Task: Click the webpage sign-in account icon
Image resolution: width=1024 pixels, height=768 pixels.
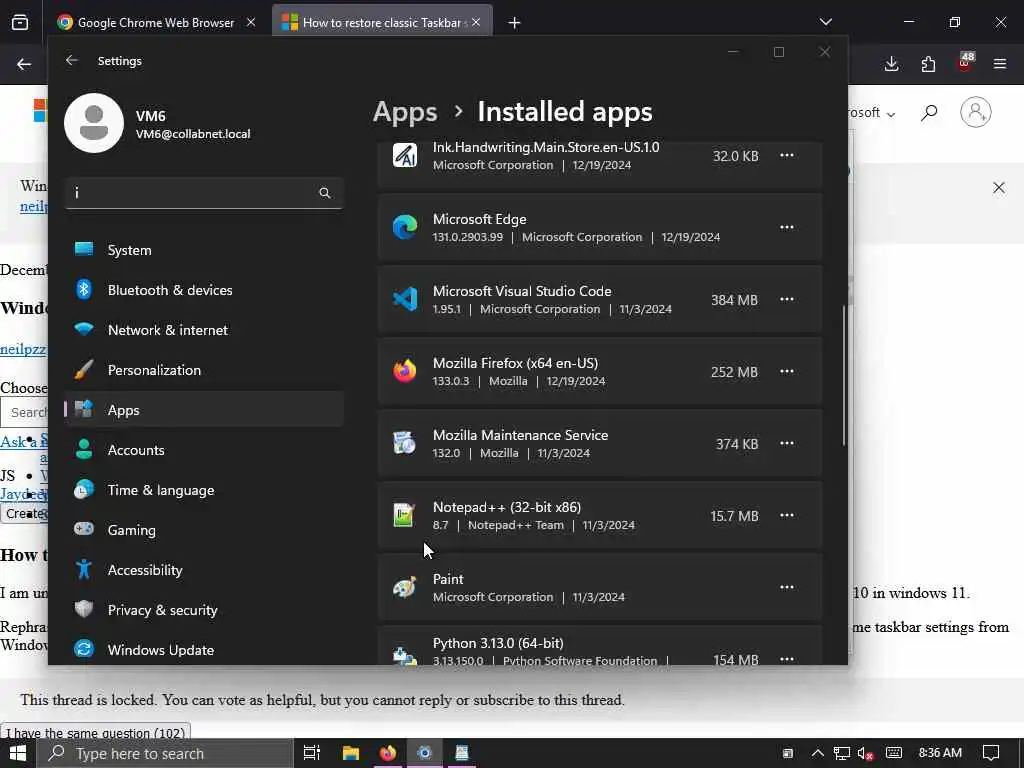Action: (x=976, y=112)
